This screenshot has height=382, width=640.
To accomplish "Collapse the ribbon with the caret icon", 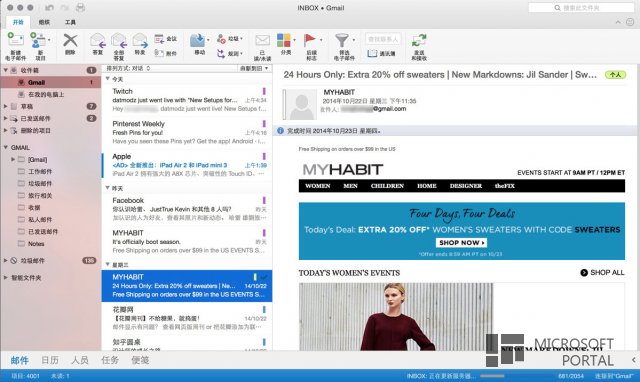I will click(x=618, y=22).
